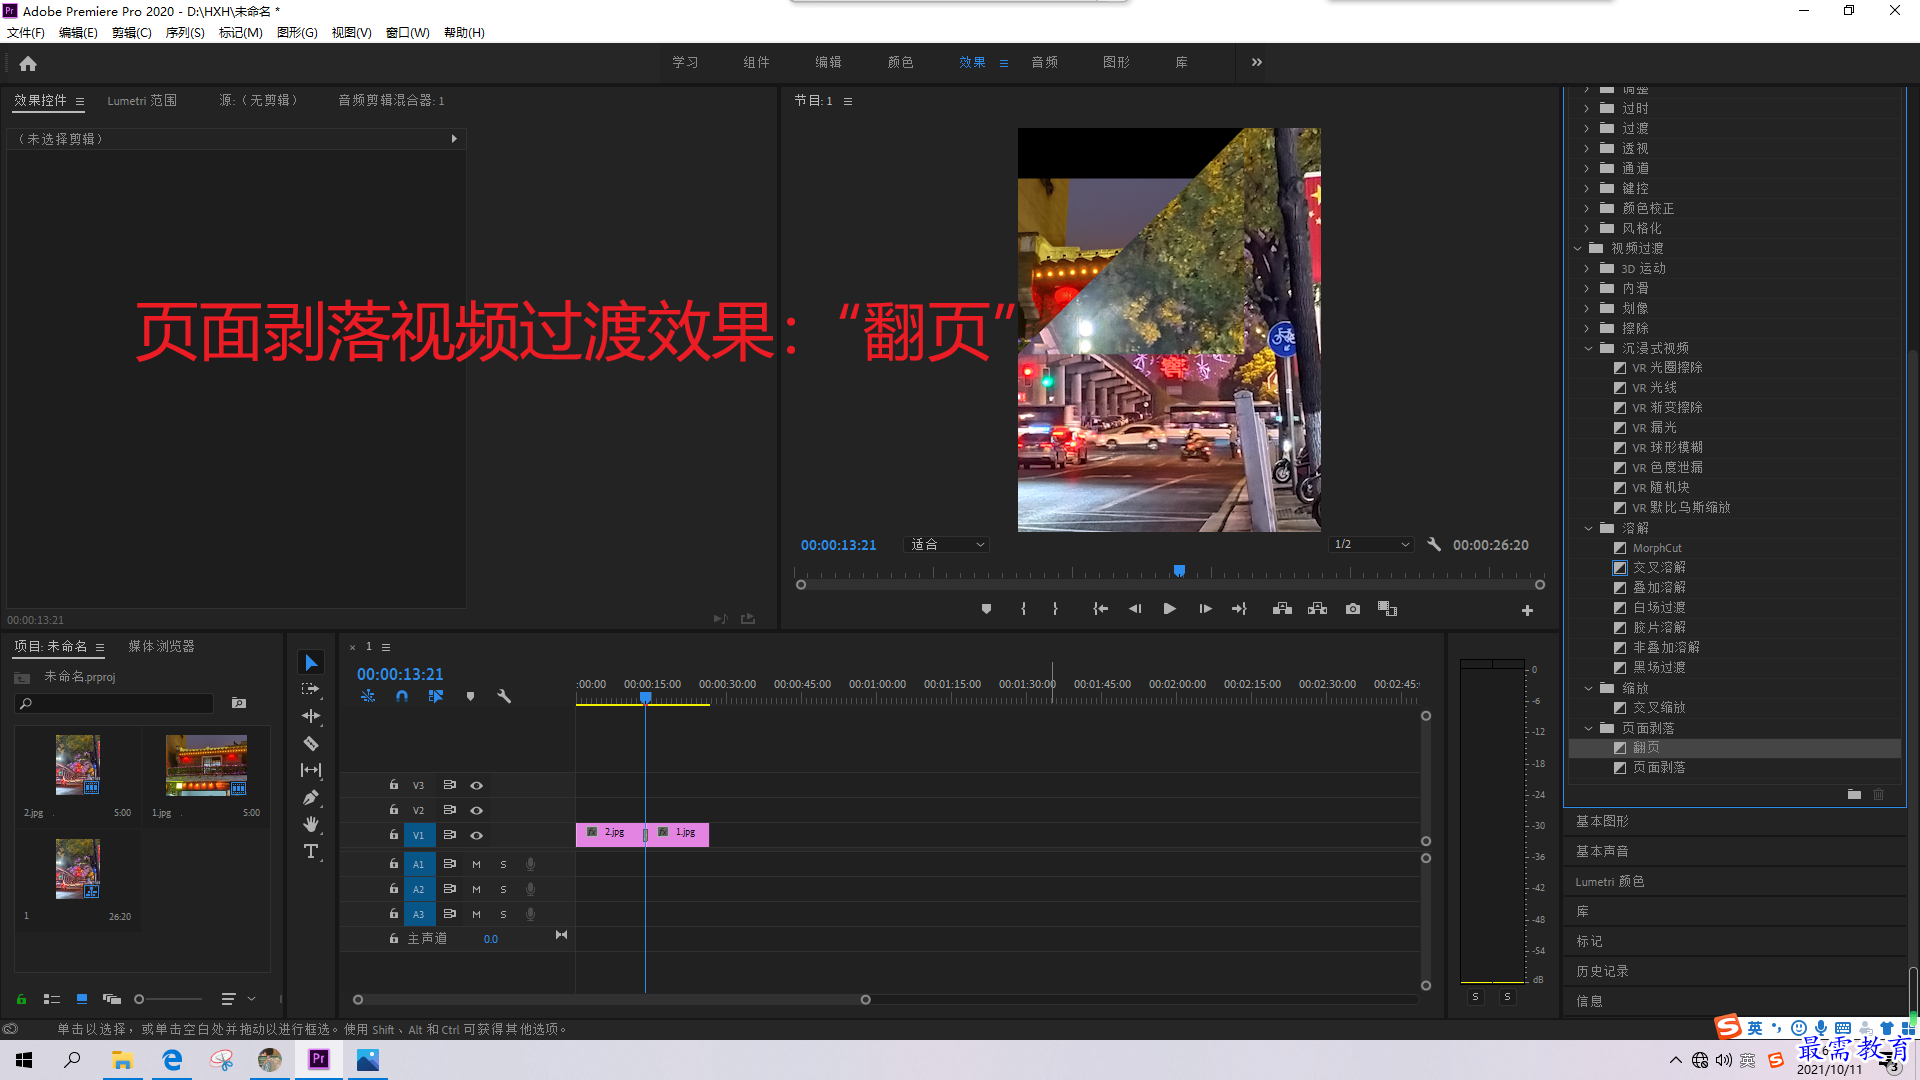Toggle A3 track lock
Image resolution: width=1920 pixels, height=1080 pixels.
pos(394,913)
